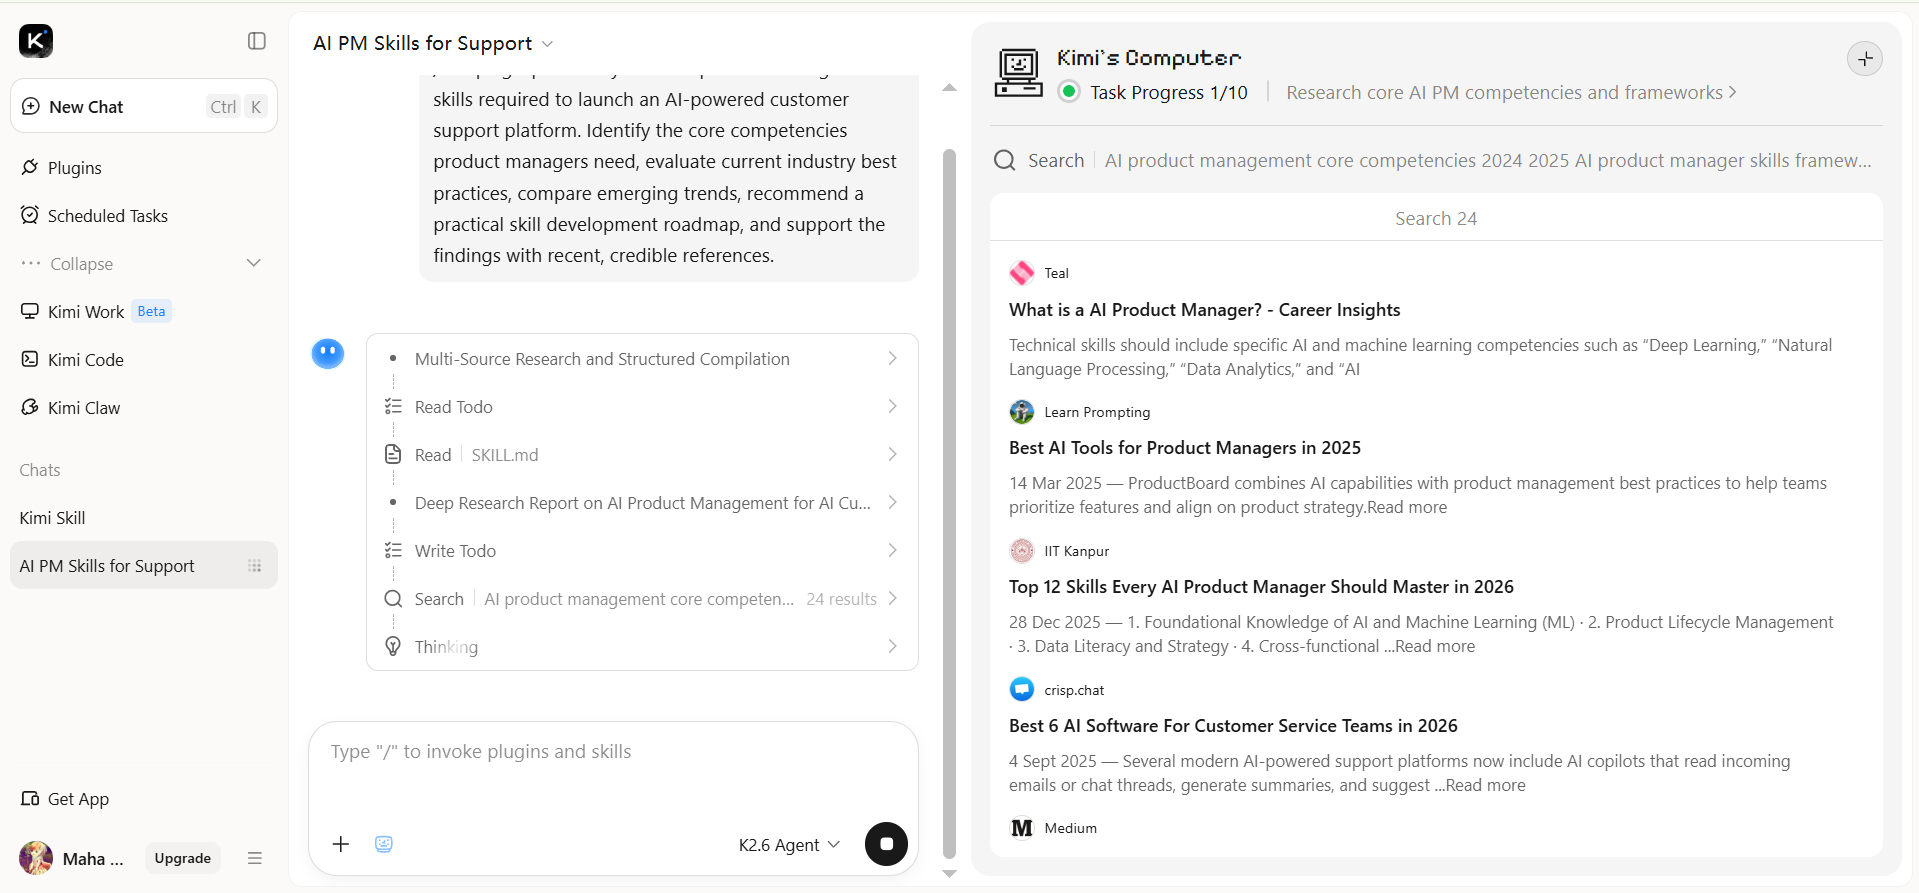Open Best 6 AI Software For Customer Service result
The image size is (1919, 893).
[x=1233, y=726]
